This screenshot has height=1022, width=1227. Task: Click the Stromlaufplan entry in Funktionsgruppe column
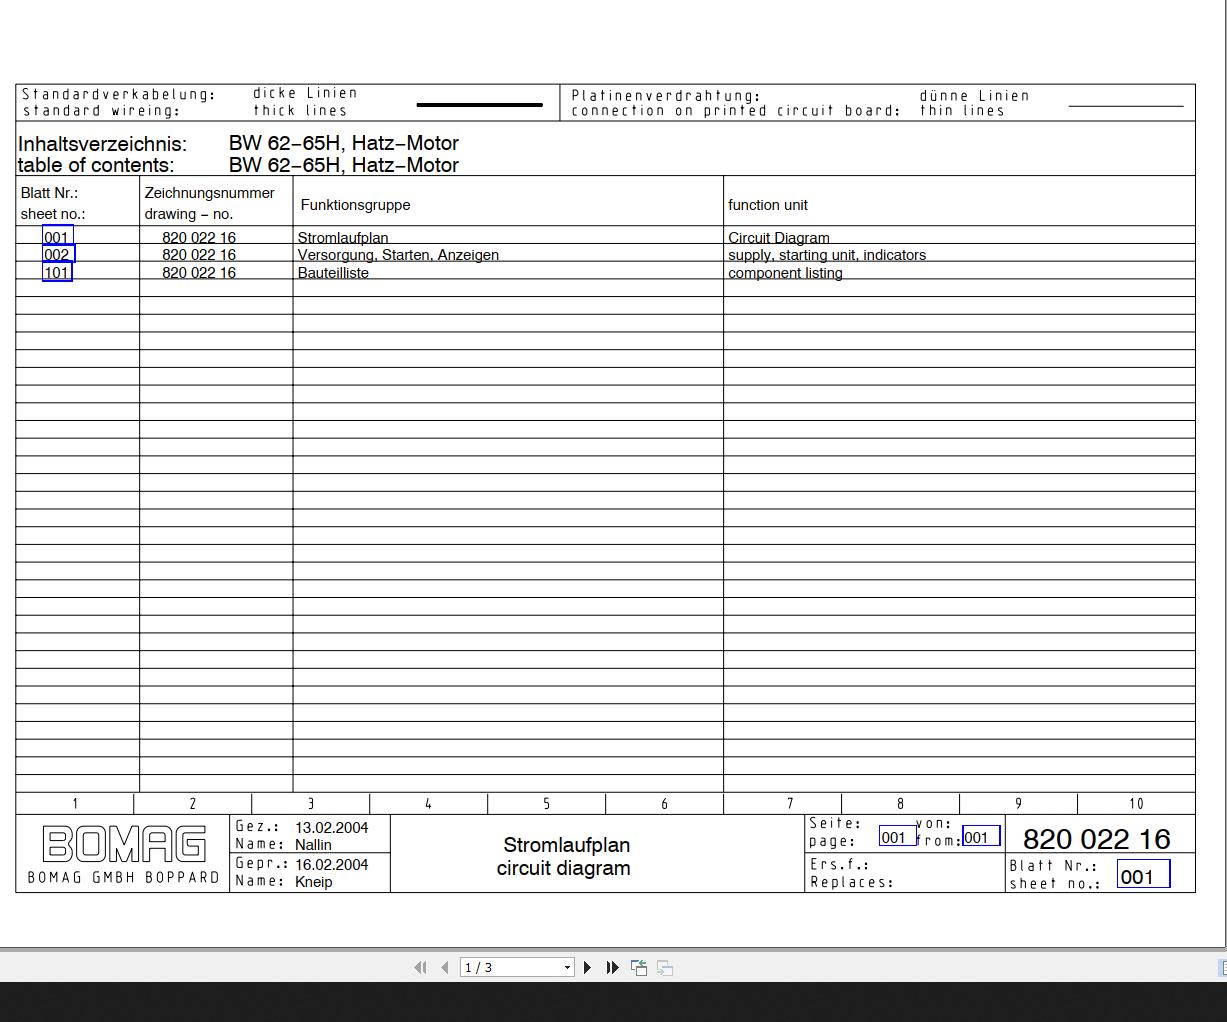pyautogui.click(x=343, y=238)
